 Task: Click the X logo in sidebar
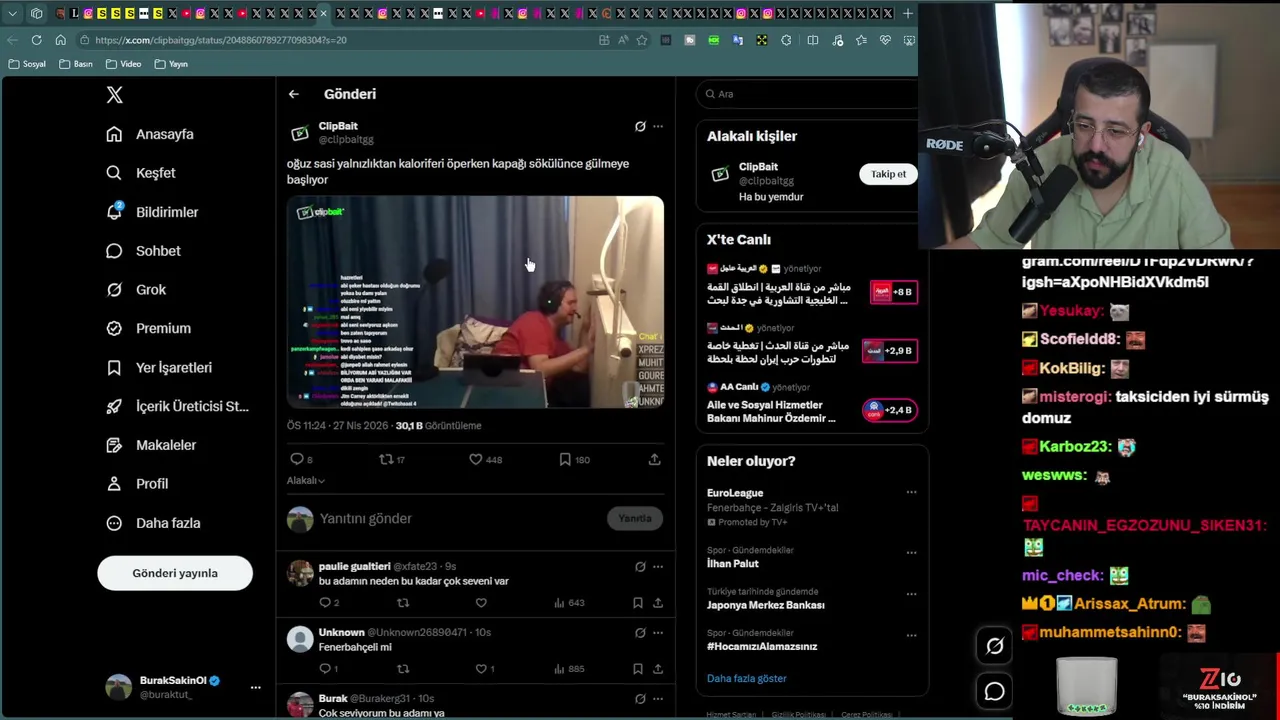pos(114,95)
